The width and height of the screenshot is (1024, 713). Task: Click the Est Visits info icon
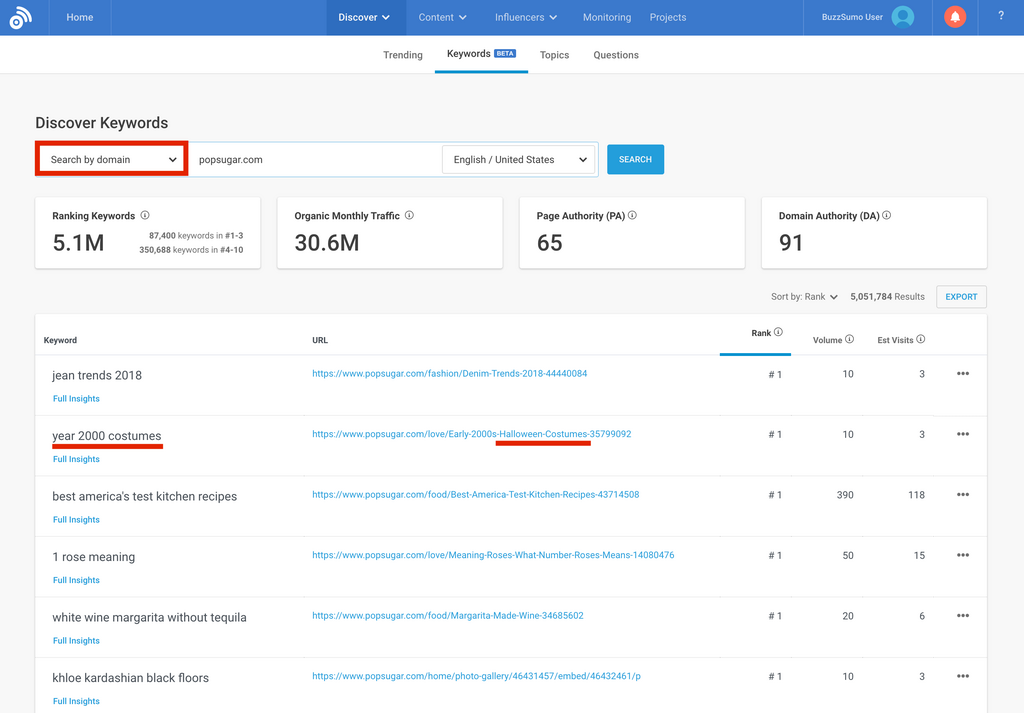point(921,340)
